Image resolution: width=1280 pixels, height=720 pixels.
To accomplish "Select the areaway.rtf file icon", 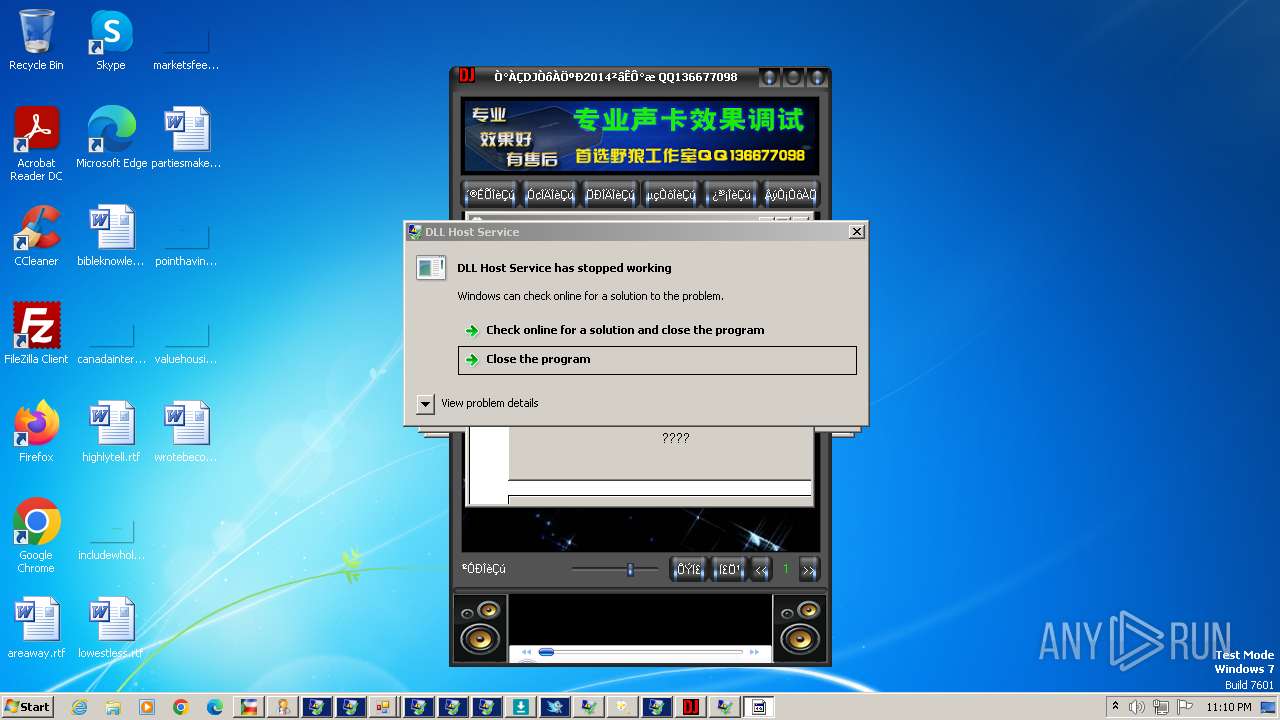I will click(36, 628).
